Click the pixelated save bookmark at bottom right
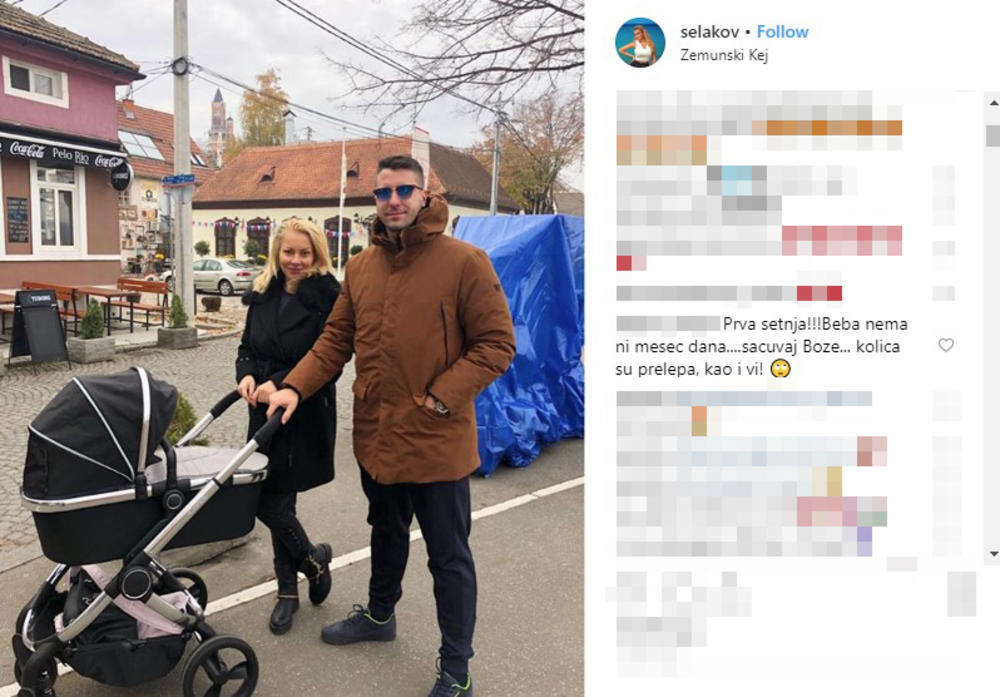Screen dimensions: 1000x697 (x=961, y=594)
